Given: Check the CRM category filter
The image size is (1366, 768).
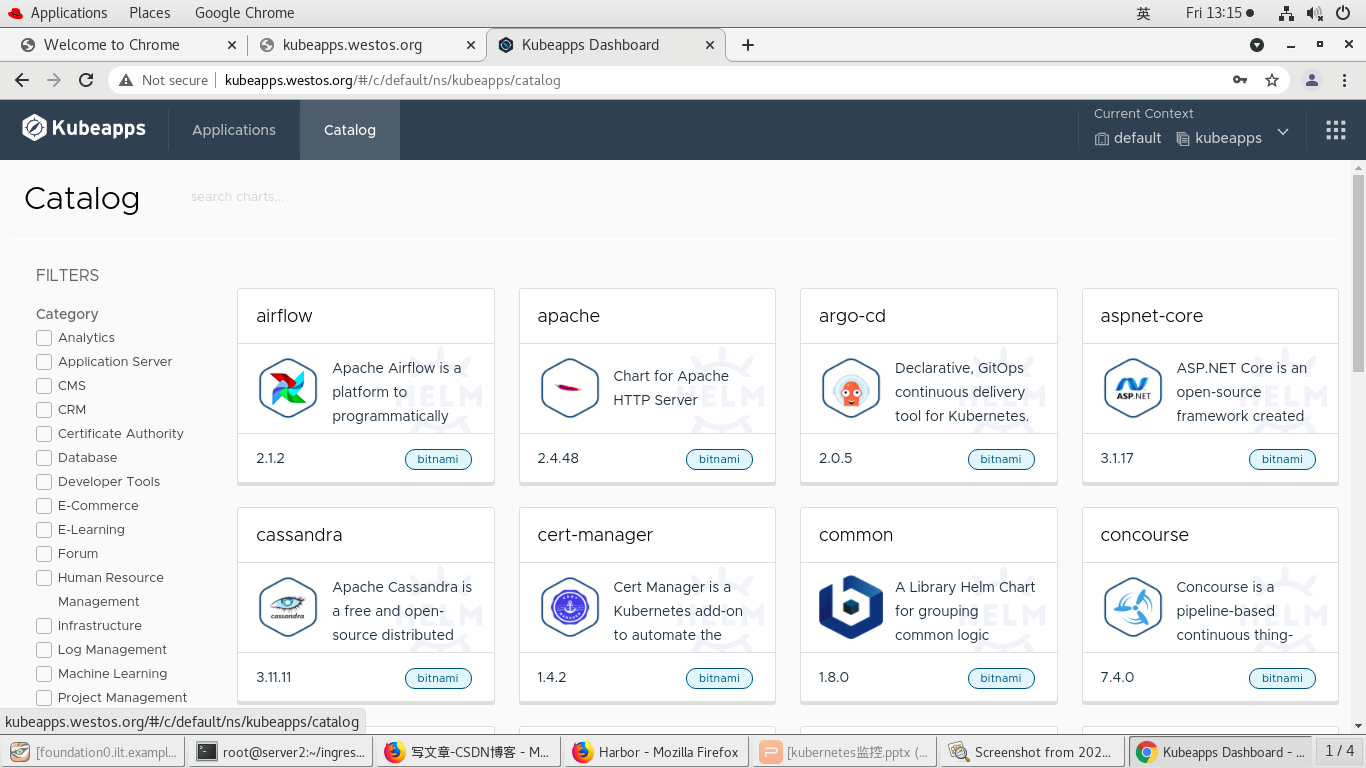Looking at the screenshot, I should click(x=44, y=410).
